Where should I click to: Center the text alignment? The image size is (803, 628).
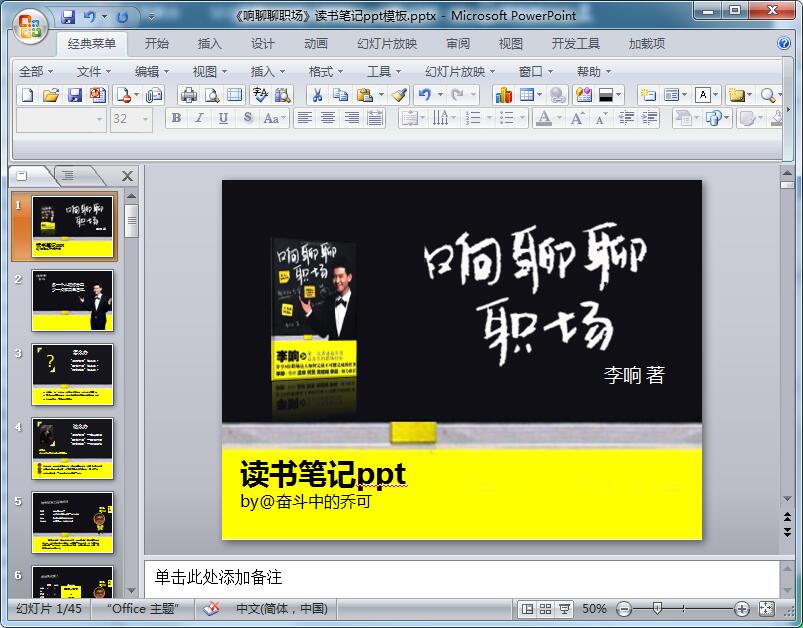point(328,118)
